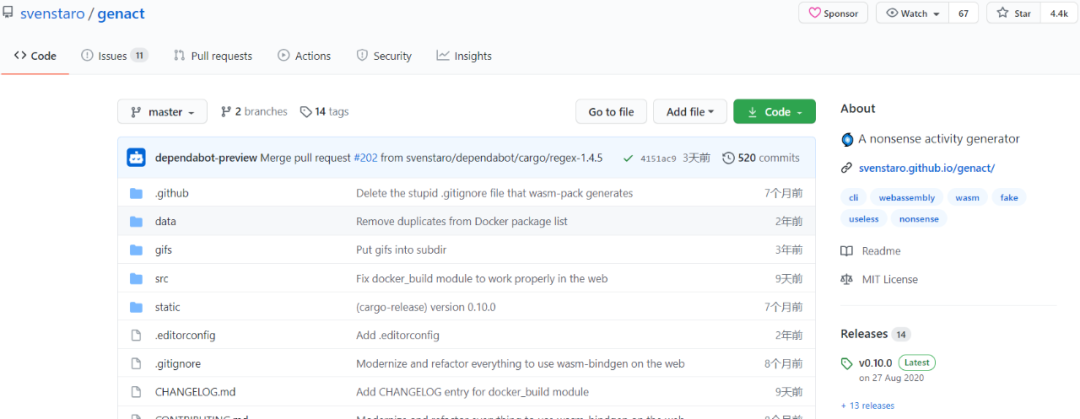The height and width of the screenshot is (419, 1080).
Task: Open the master branch dropdown
Action: pyautogui.click(x=162, y=112)
